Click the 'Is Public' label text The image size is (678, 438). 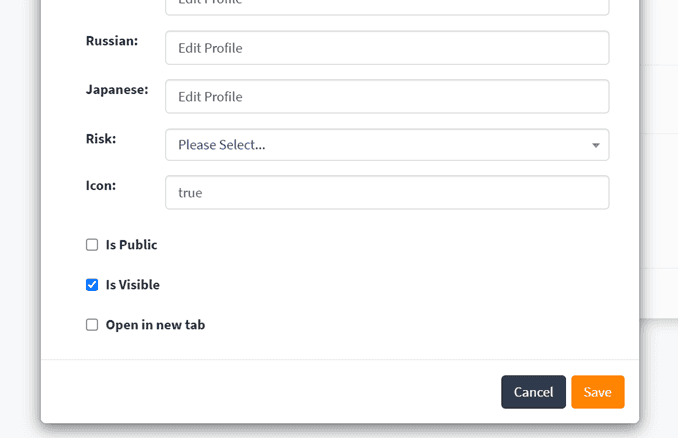coord(131,245)
